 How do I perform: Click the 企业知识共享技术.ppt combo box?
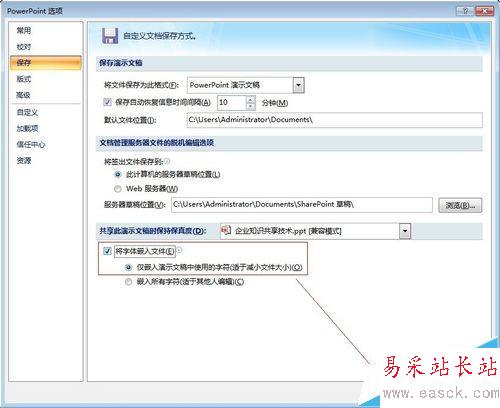tap(315, 231)
